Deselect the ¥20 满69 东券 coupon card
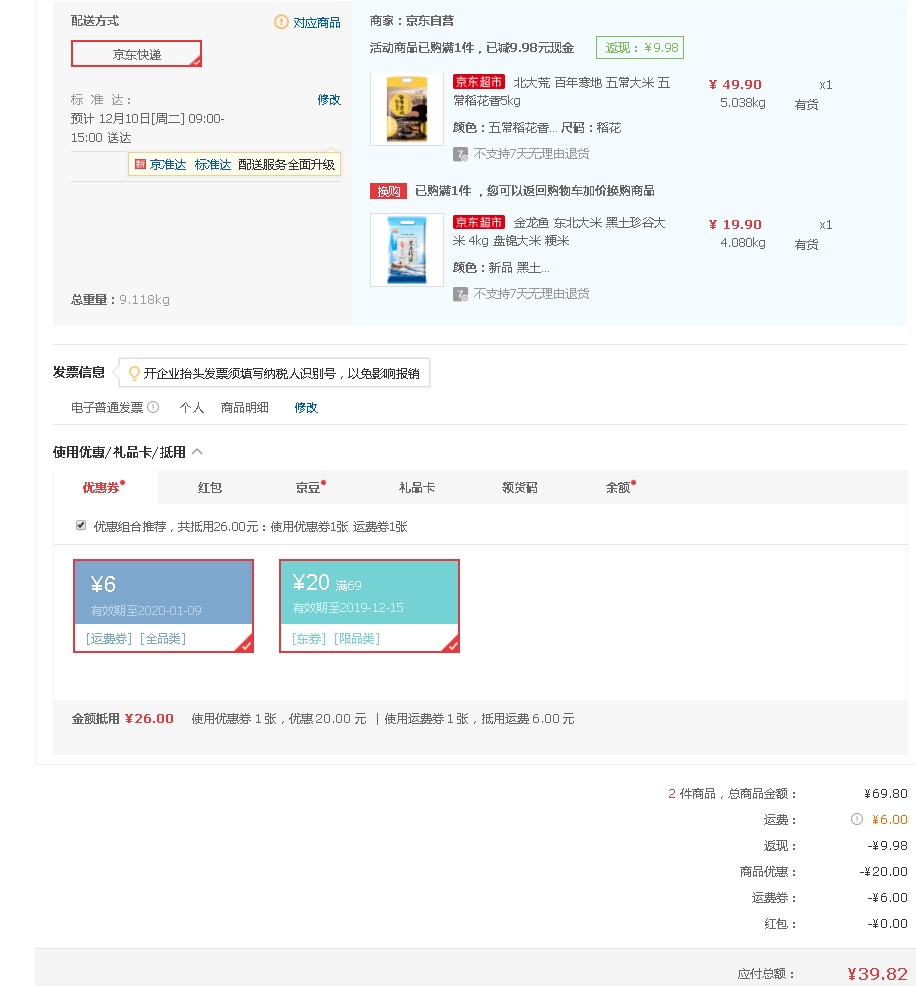 pos(370,606)
